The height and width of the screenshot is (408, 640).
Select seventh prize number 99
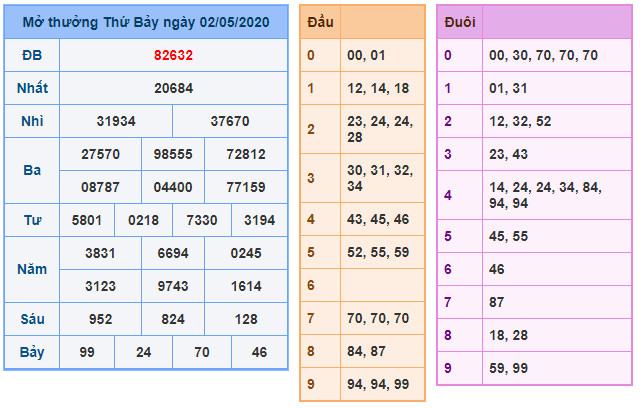[87, 352]
